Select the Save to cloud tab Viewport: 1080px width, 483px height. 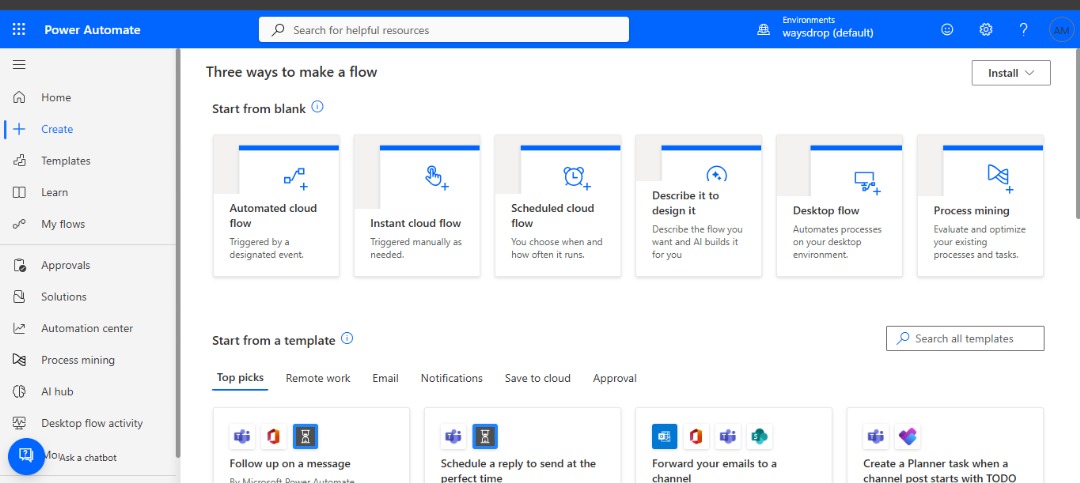click(537, 378)
